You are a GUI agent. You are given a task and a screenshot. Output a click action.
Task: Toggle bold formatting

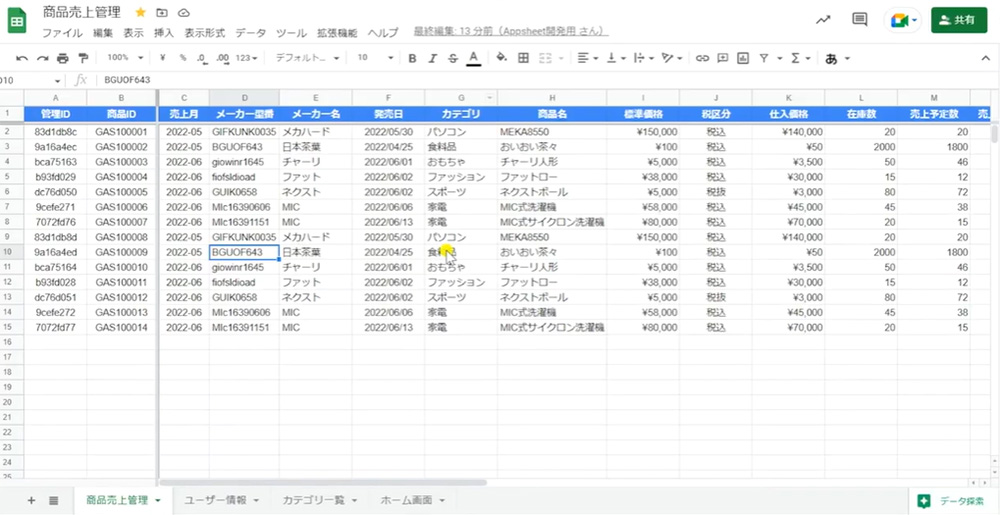[x=412, y=59]
